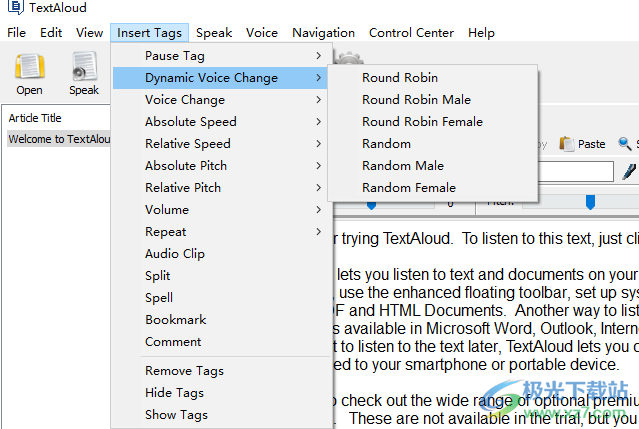The image size is (639, 429).
Task: Expand the Volume submenu
Action: [220, 210]
